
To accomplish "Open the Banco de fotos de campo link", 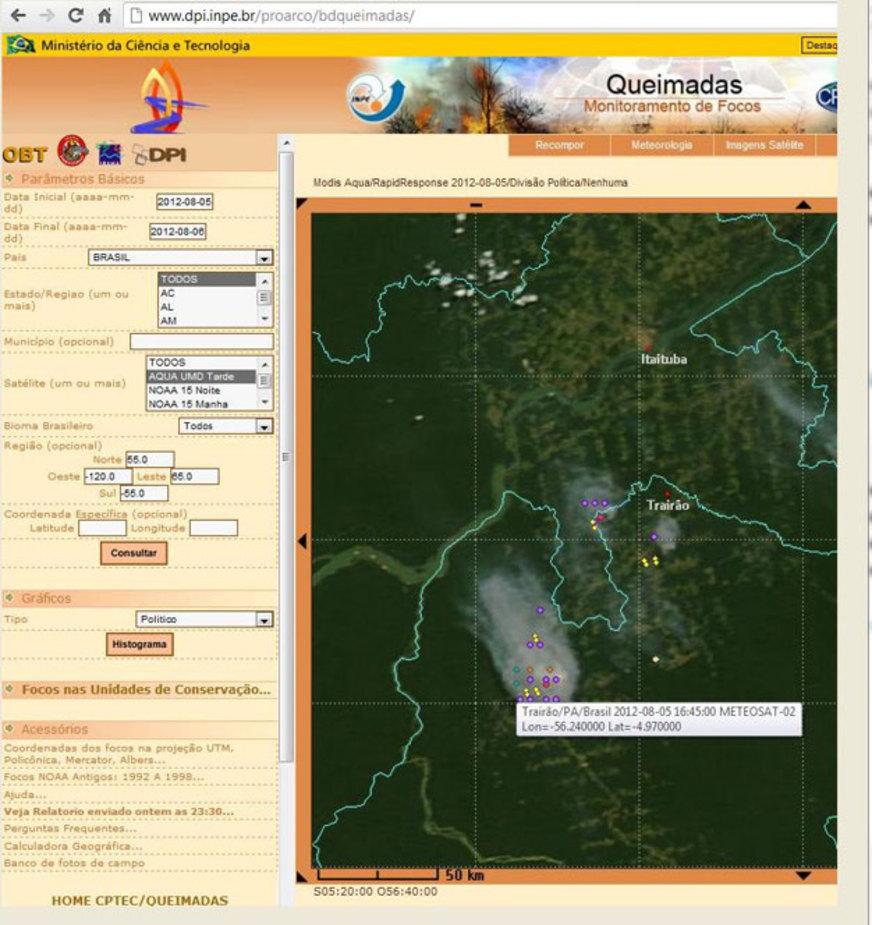I will coord(74,863).
